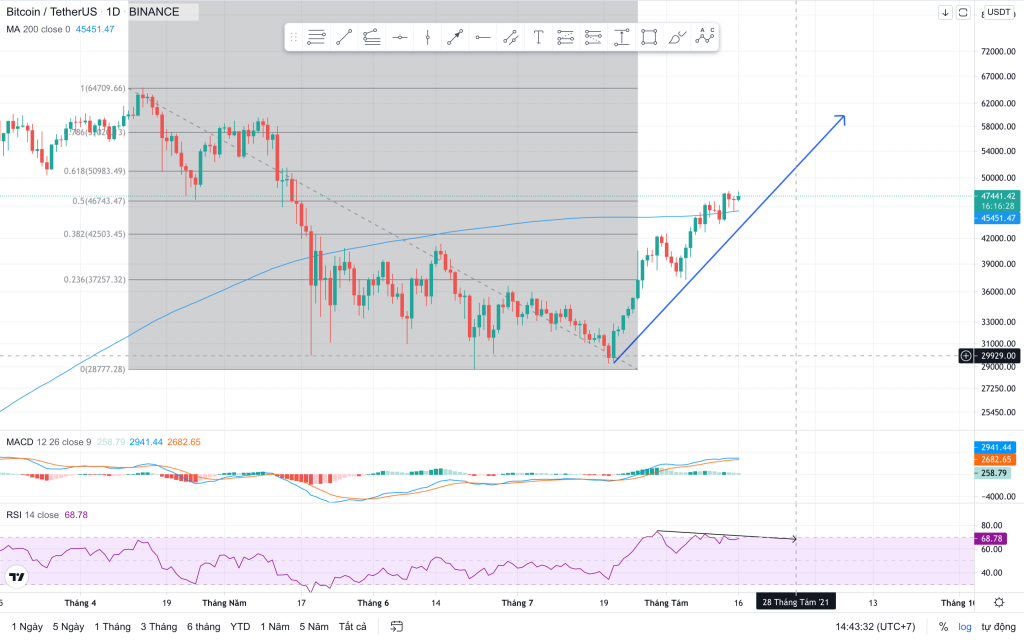The image size is (1024, 640).
Task: Pick the vertical line tool
Action: pos(428,38)
